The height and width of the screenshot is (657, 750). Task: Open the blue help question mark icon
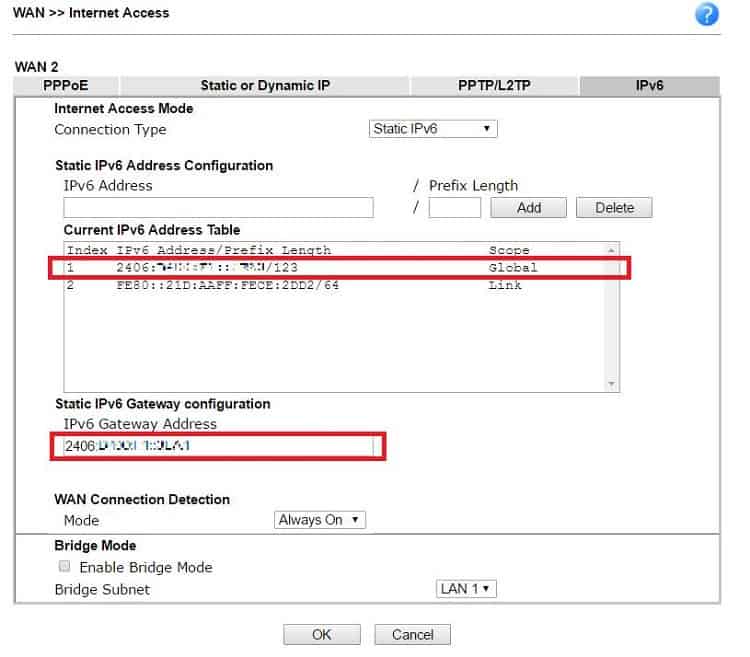pyautogui.click(x=706, y=14)
